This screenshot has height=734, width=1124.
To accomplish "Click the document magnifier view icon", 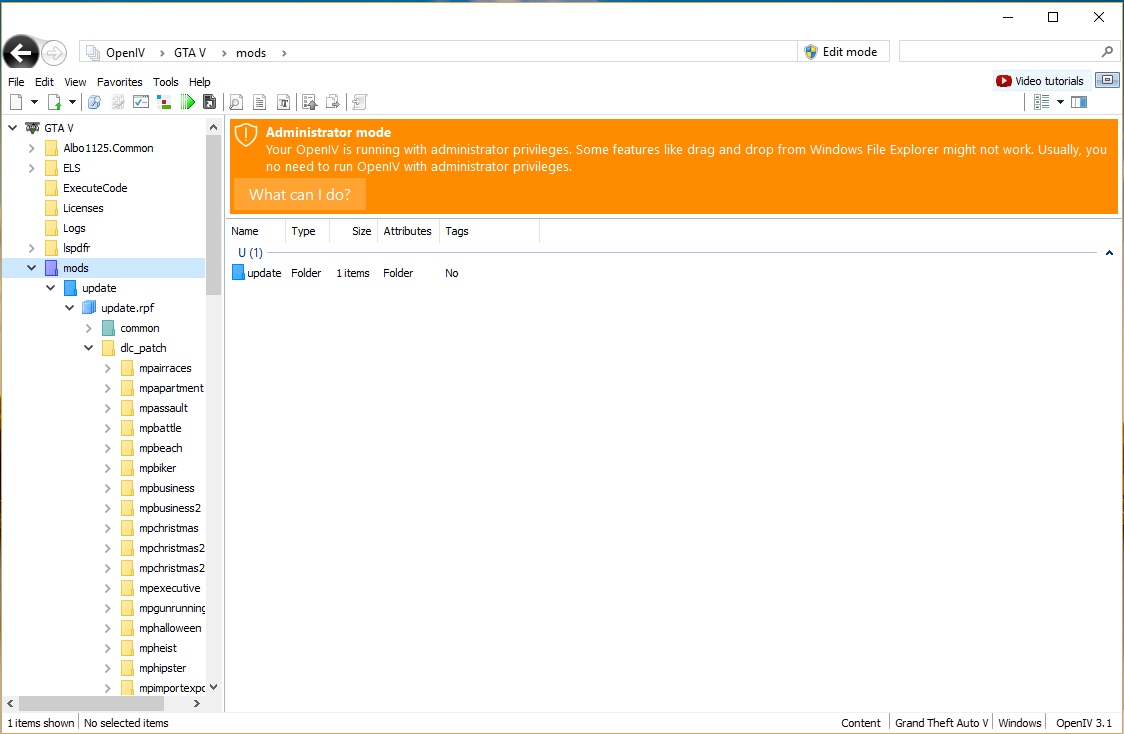I will click(x=236, y=103).
